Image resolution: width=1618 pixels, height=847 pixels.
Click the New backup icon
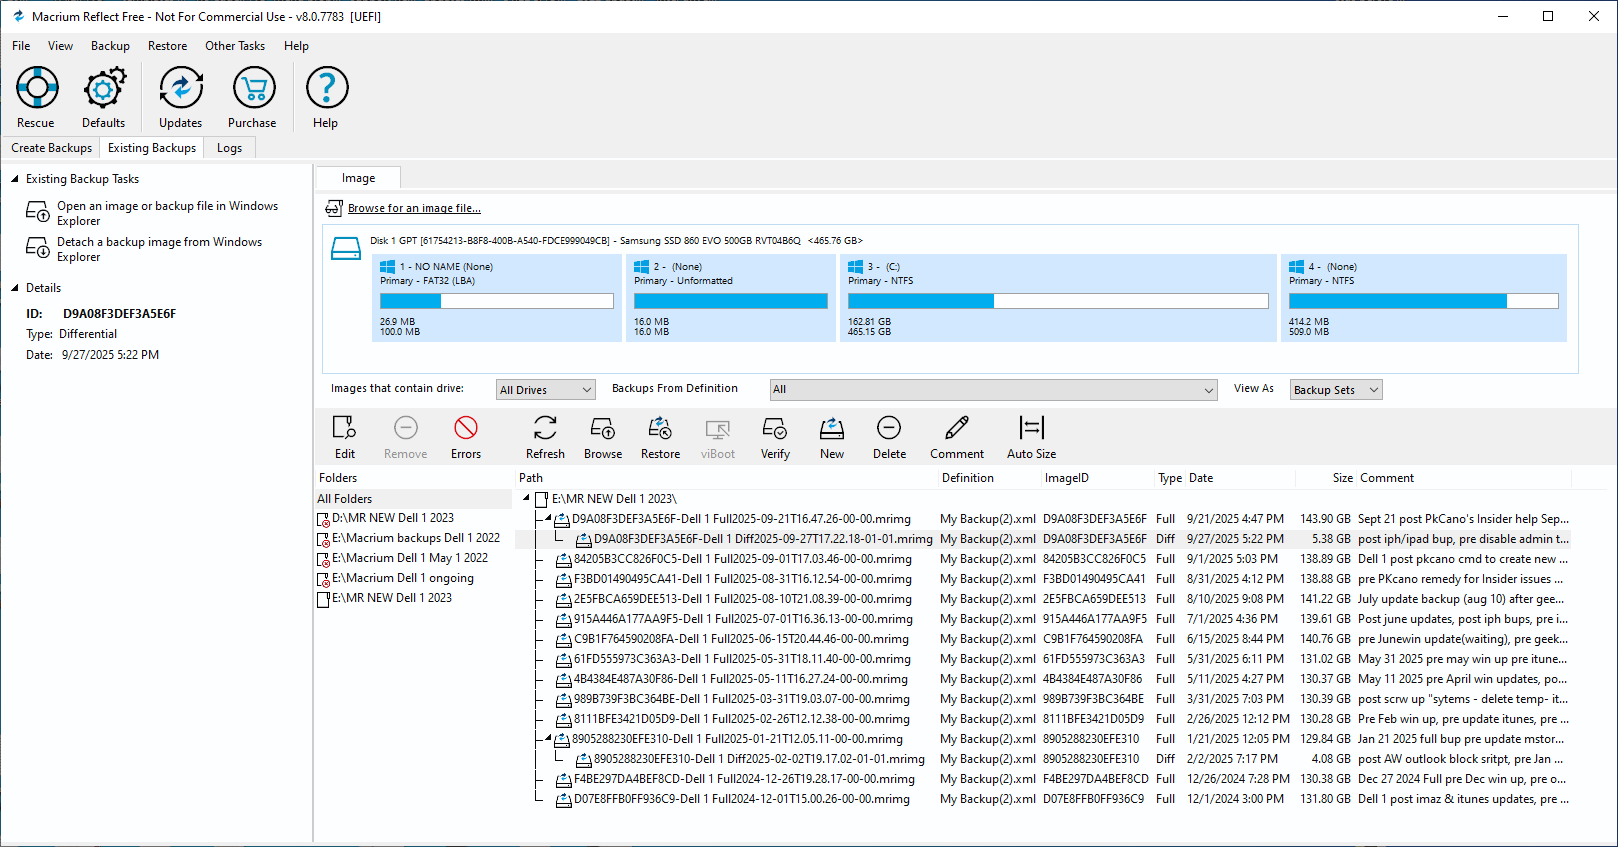pos(832,437)
